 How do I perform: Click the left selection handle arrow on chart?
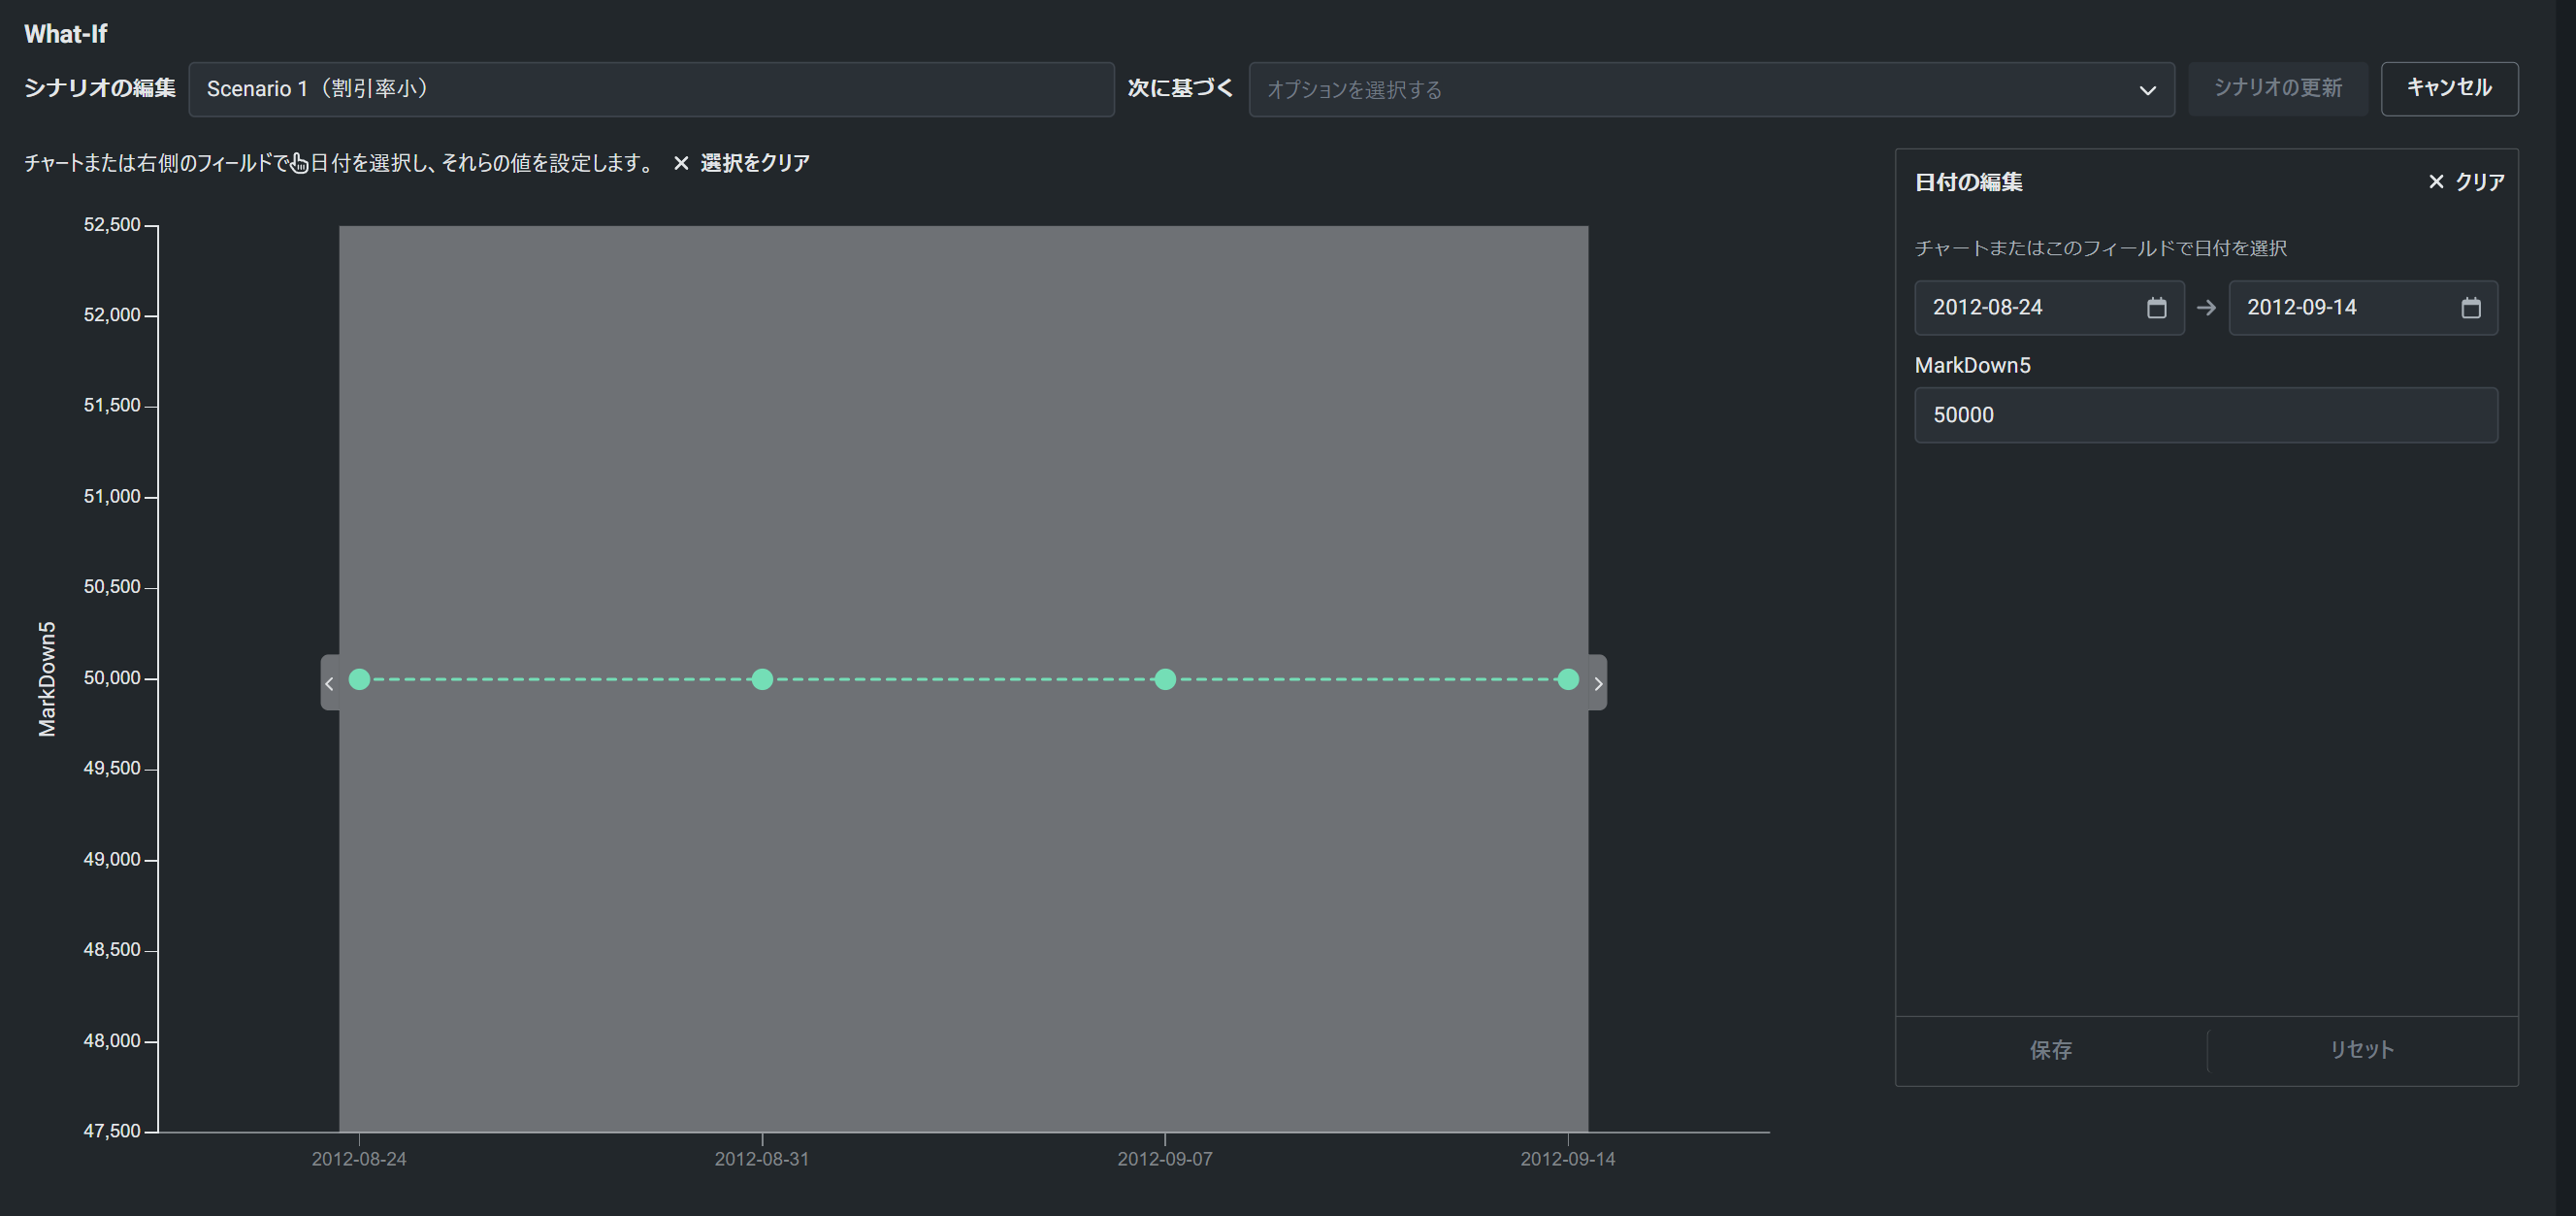tap(329, 683)
